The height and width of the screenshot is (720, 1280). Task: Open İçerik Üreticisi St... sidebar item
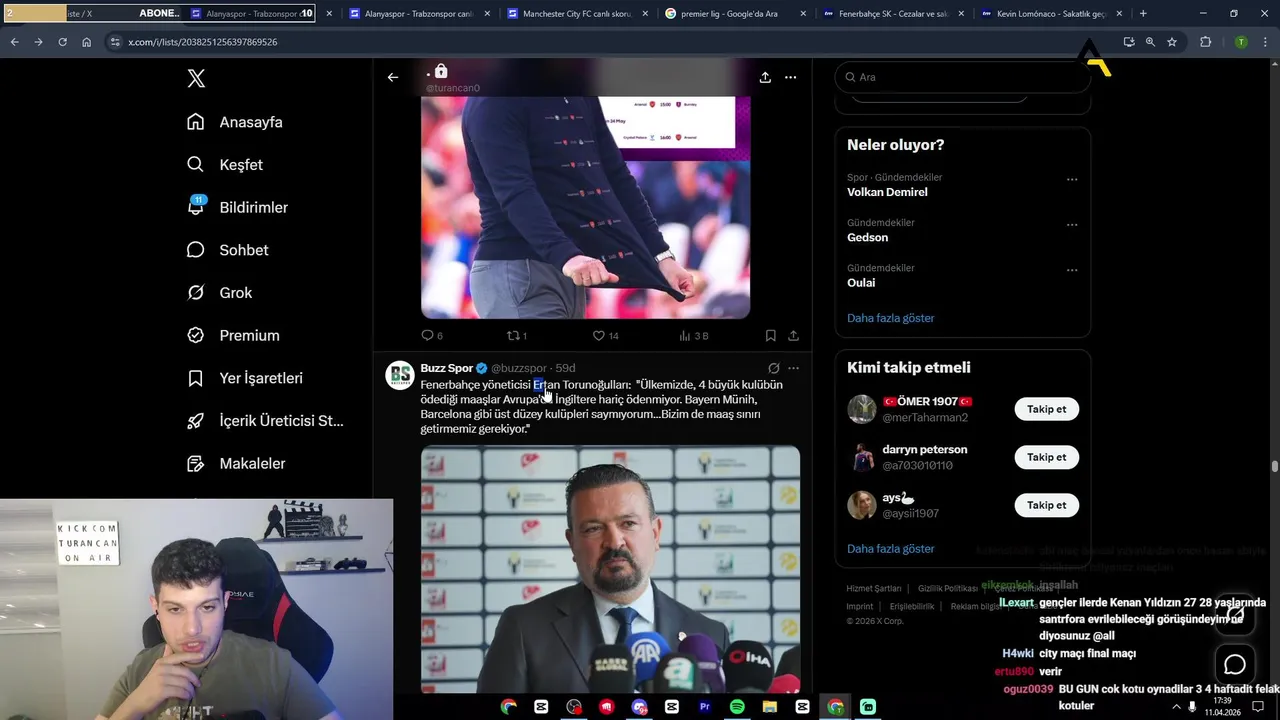tap(265, 421)
